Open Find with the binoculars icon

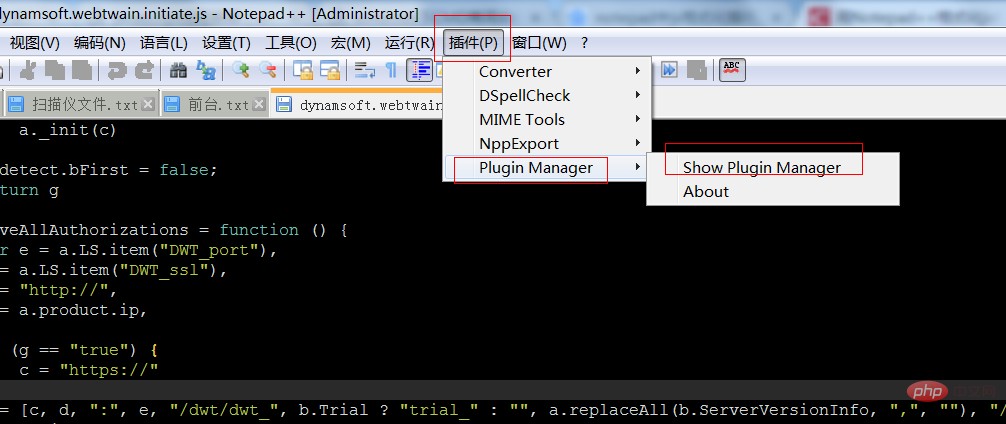[179, 69]
